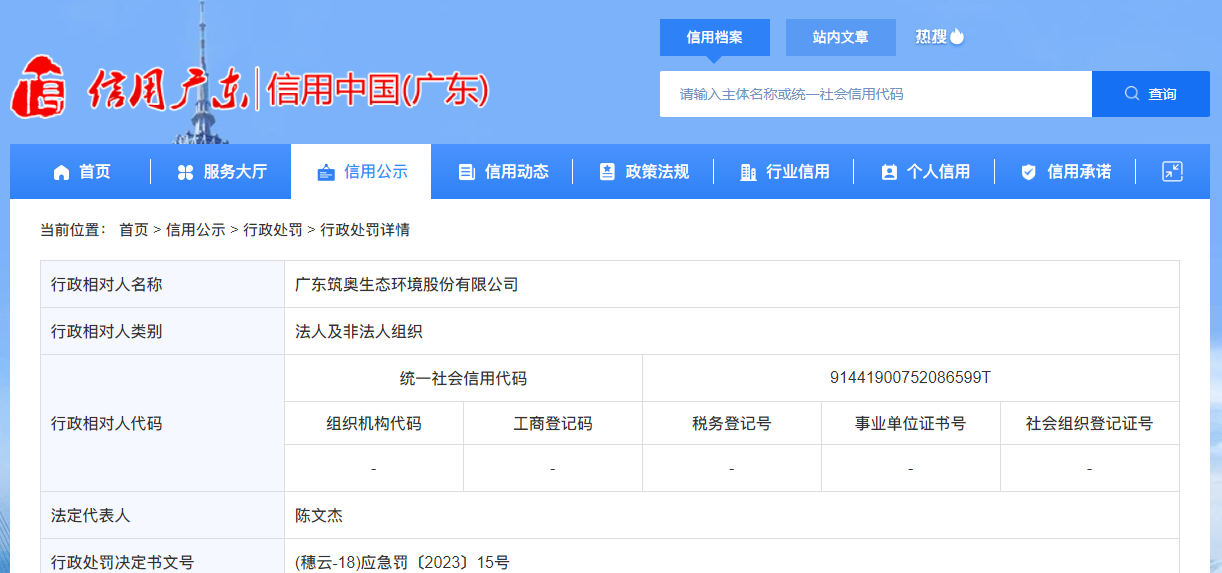Click the 税务登记号 header cell
1222x573 pixels.
pos(732,424)
